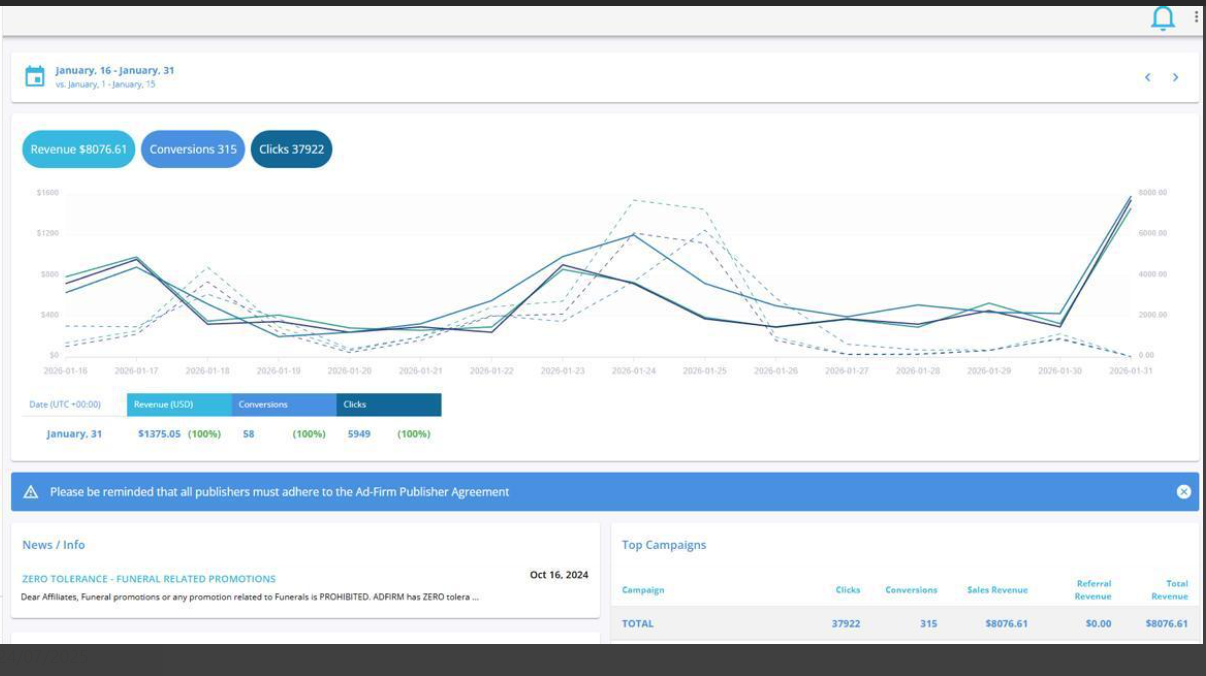
Task: Click the January, 31 date row
Action: [x=74, y=434]
